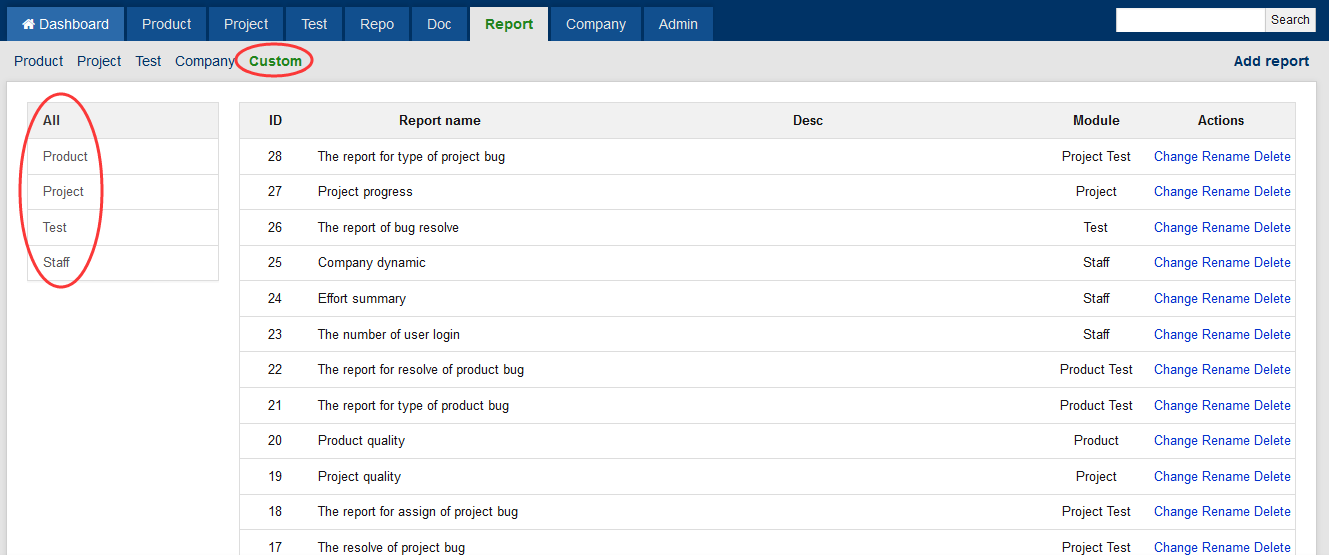Click the Add report link
This screenshot has width=1329, height=555.
coord(1271,61)
